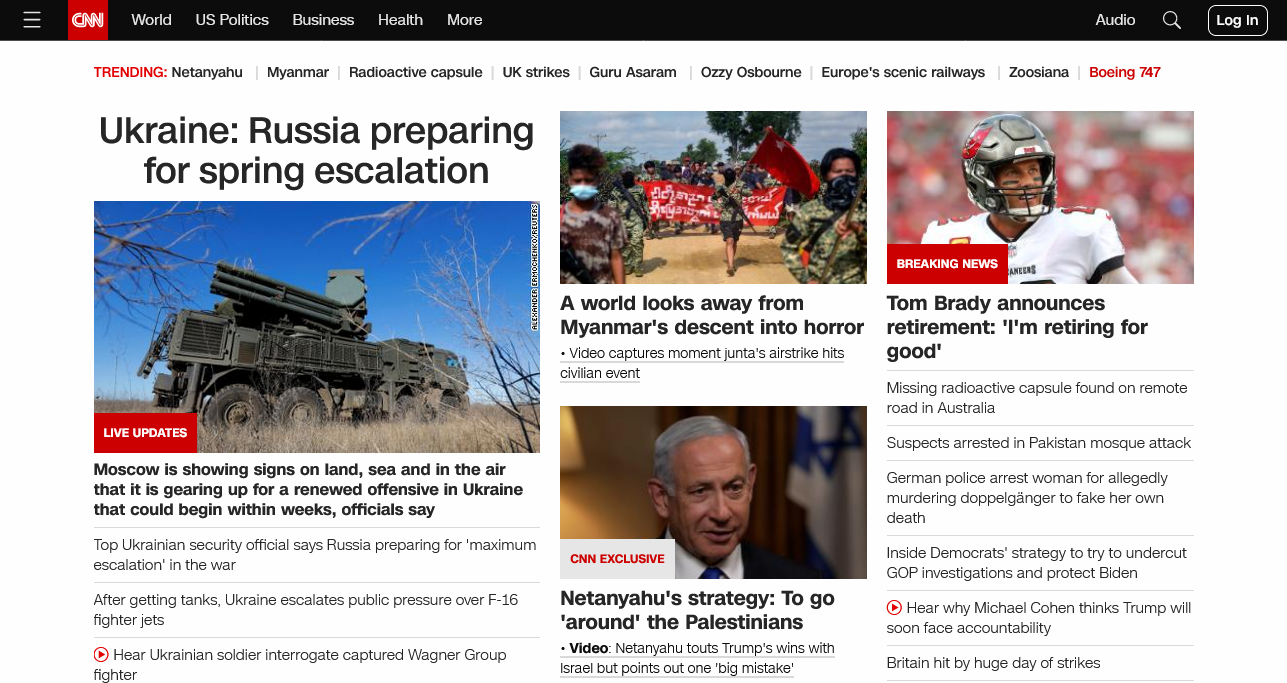Open trending topic Radioactive capsule
Viewport: 1287px width, 683px height.
pyautogui.click(x=416, y=72)
